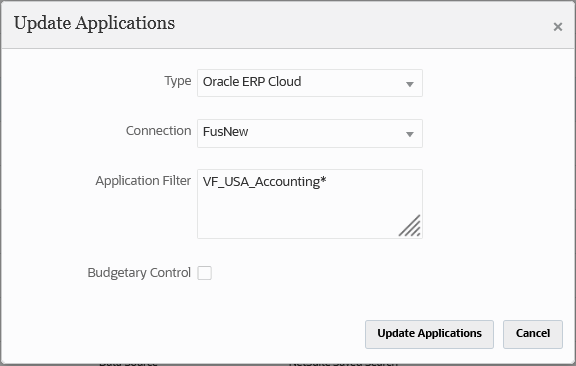Click inside the Application Filter text area
Screen dimensions: 576x366
click(x=310, y=204)
